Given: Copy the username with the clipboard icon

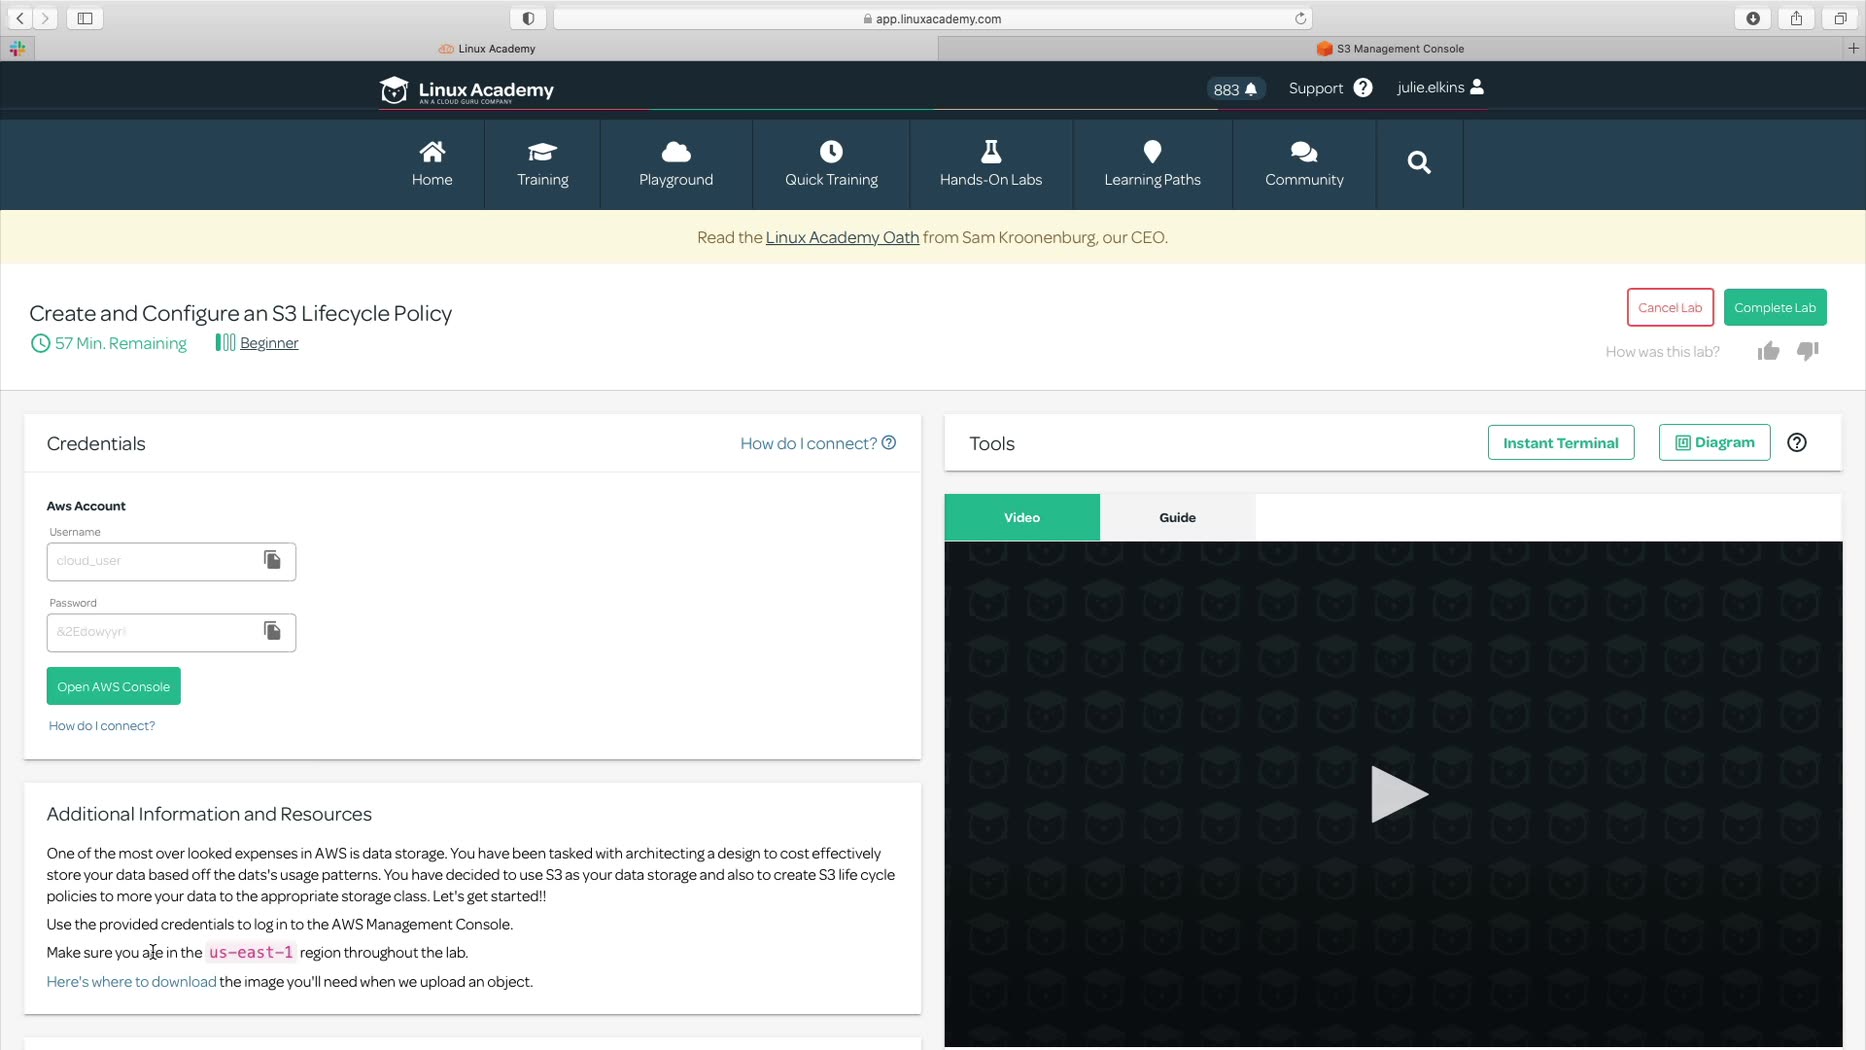Looking at the screenshot, I should 272,560.
